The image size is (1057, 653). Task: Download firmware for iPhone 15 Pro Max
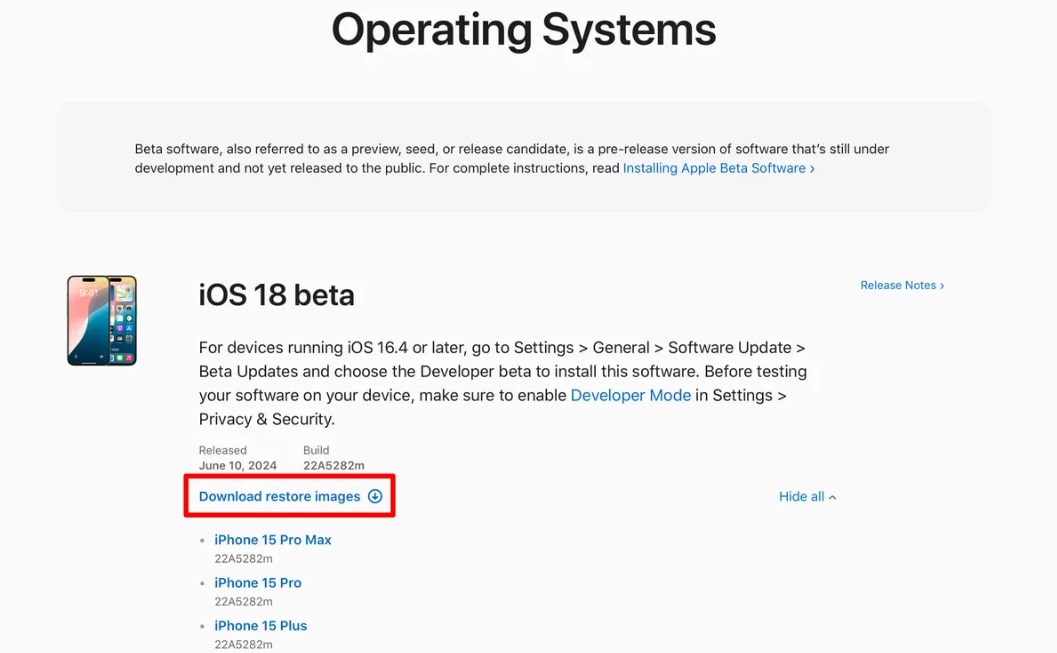coord(273,540)
